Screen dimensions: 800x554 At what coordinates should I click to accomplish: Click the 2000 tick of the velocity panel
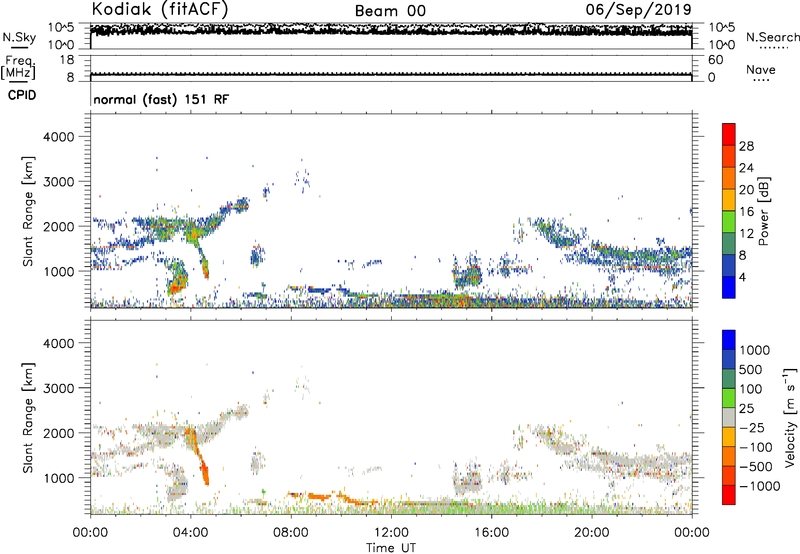[x=58, y=433]
